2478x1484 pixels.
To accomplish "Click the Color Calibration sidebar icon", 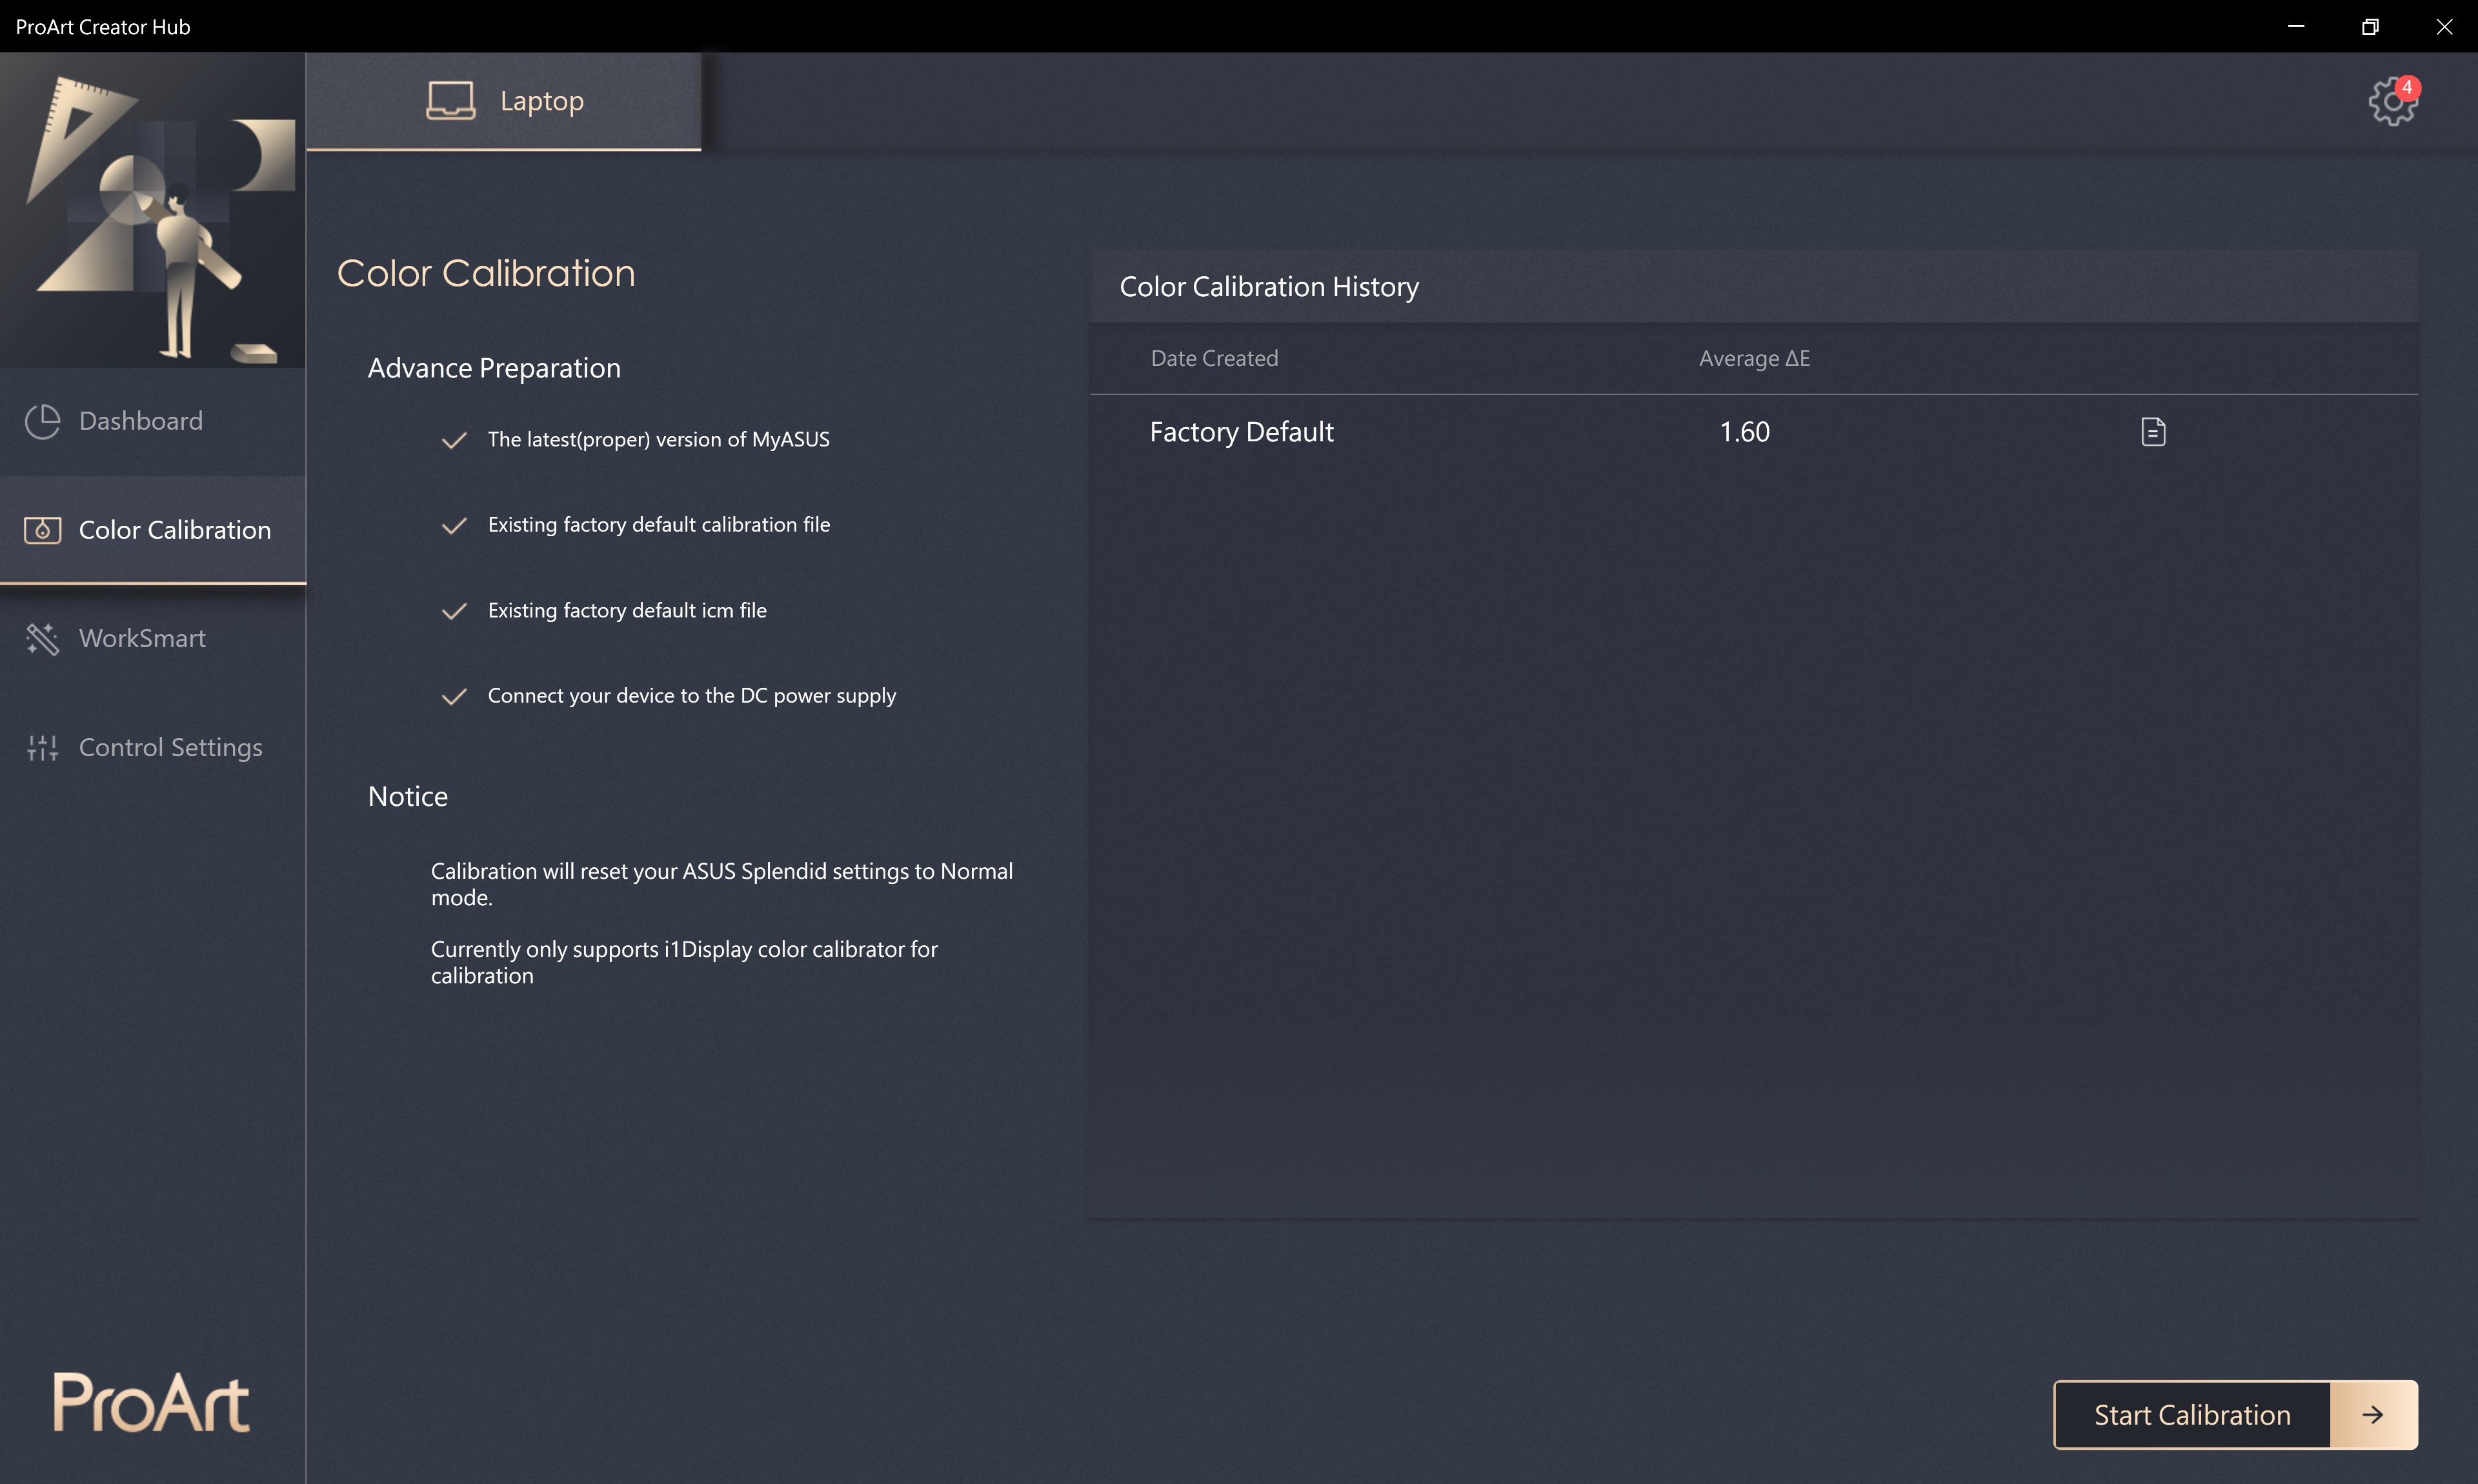I will point(42,530).
